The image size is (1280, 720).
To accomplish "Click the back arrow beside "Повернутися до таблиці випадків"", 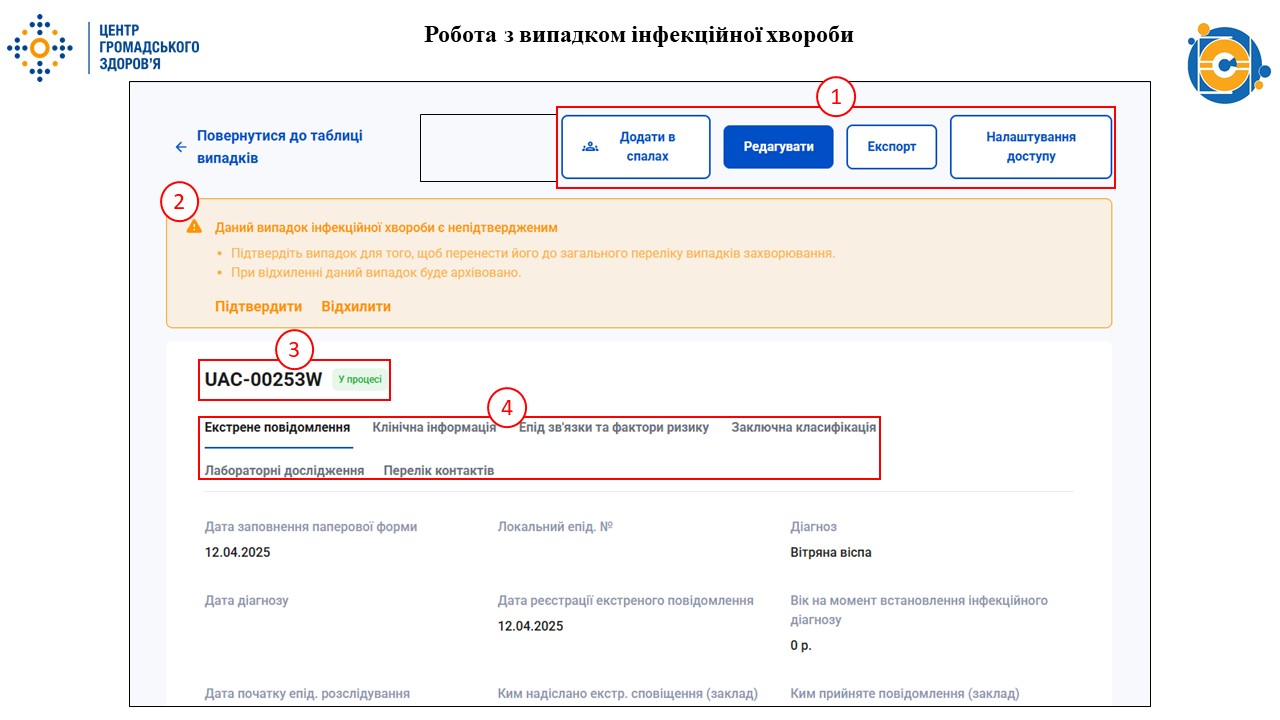I will click(x=180, y=146).
